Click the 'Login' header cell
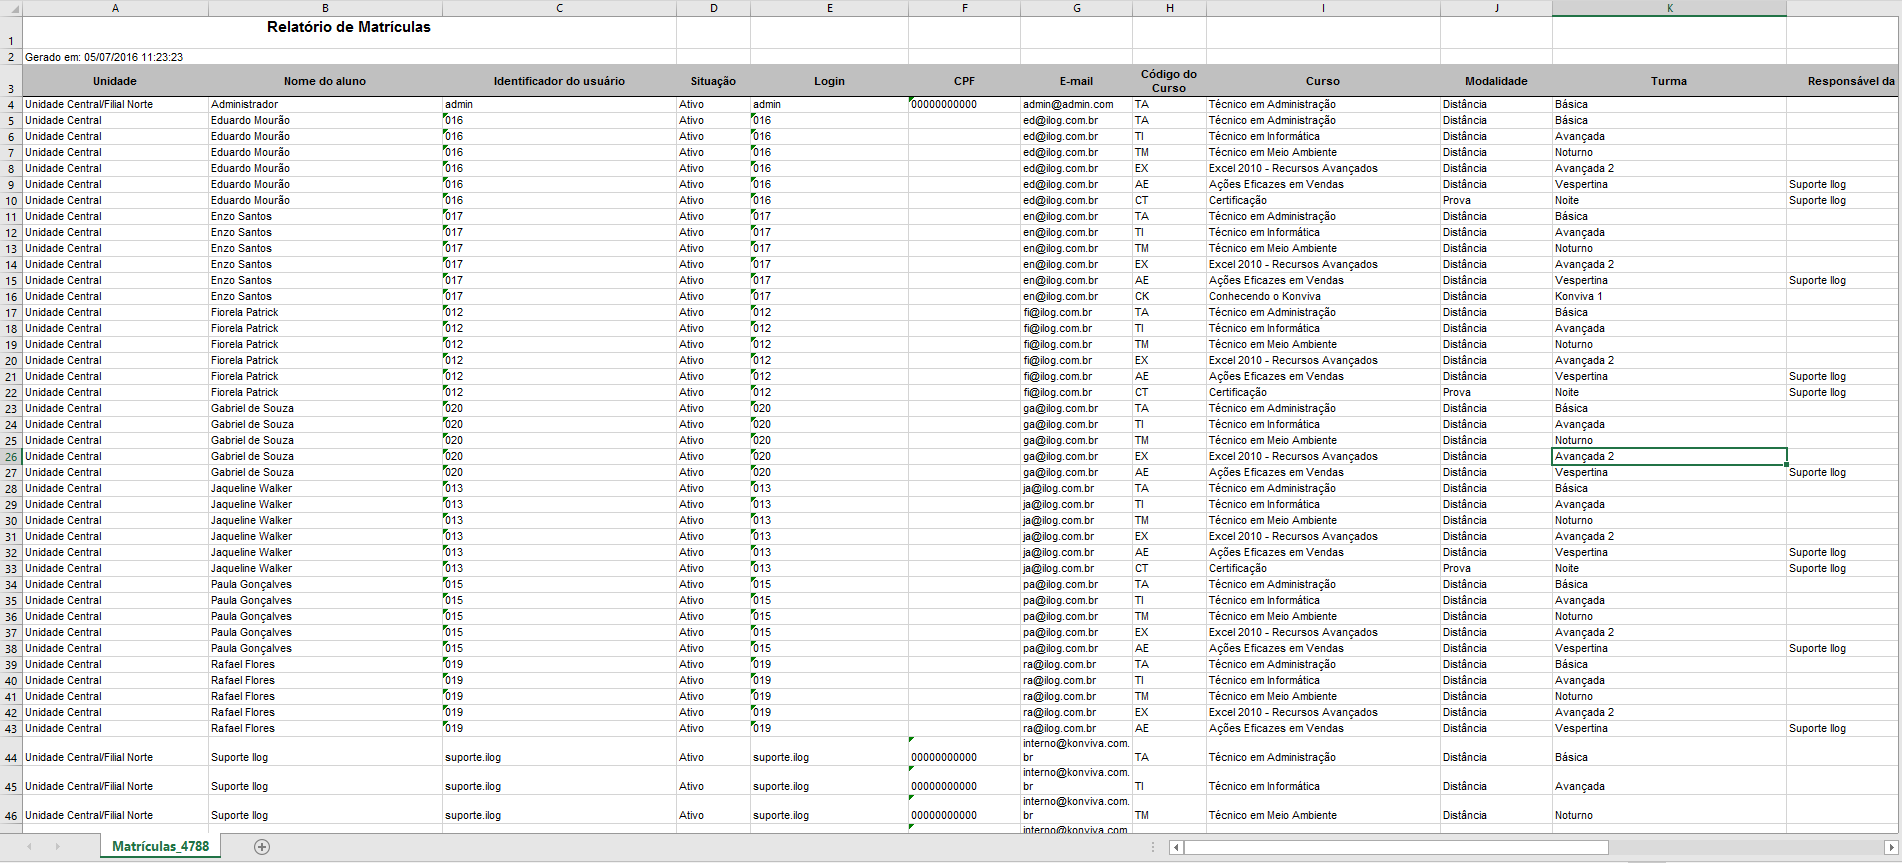The width and height of the screenshot is (1902, 863). pyautogui.click(x=829, y=81)
